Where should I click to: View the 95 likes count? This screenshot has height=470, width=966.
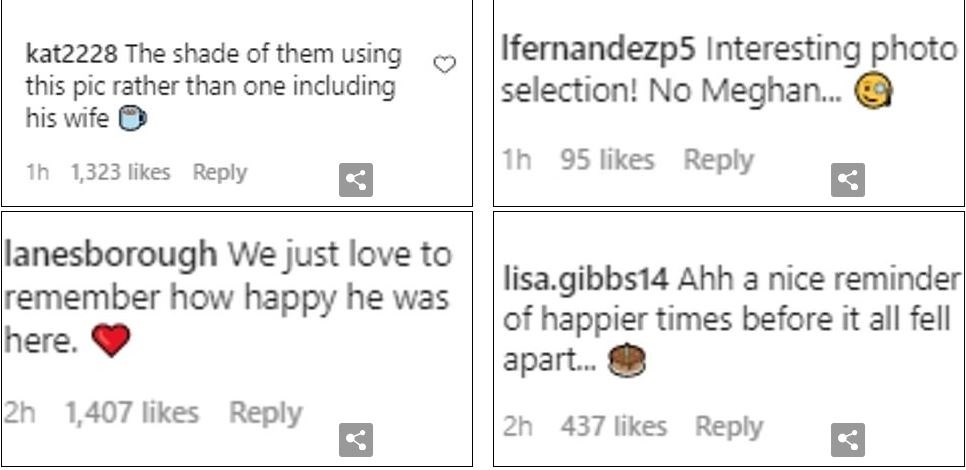(607, 160)
